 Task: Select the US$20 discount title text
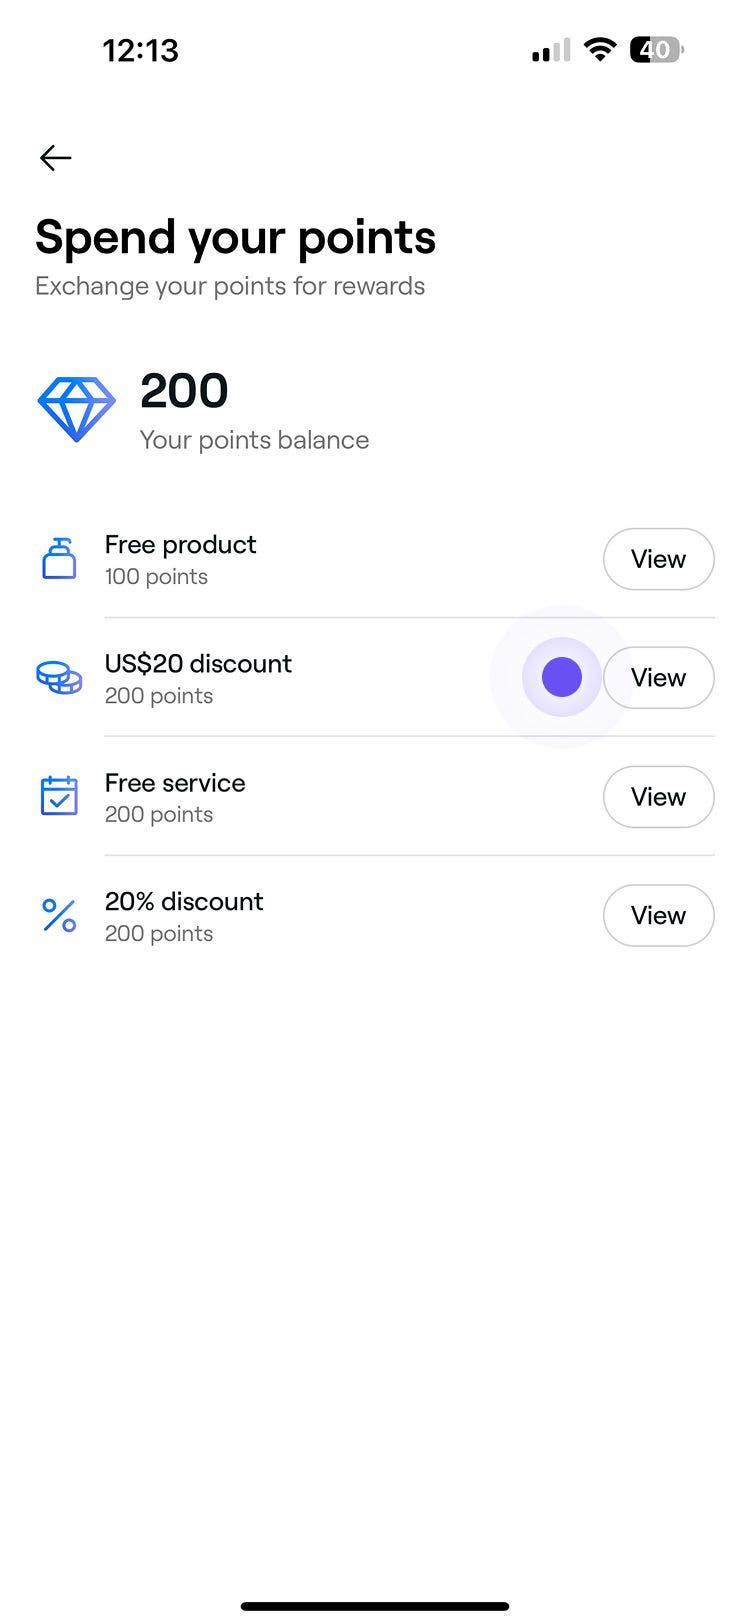198,664
